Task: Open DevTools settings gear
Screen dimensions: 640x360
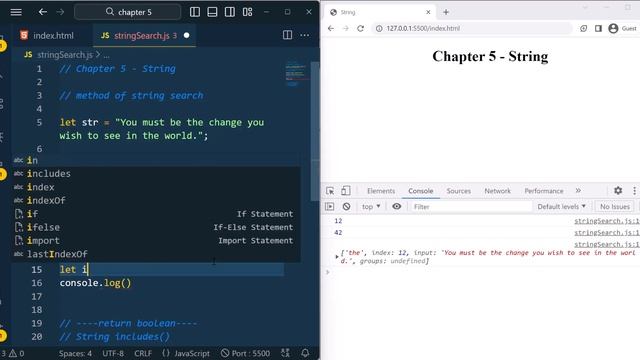Action: pos(618,191)
